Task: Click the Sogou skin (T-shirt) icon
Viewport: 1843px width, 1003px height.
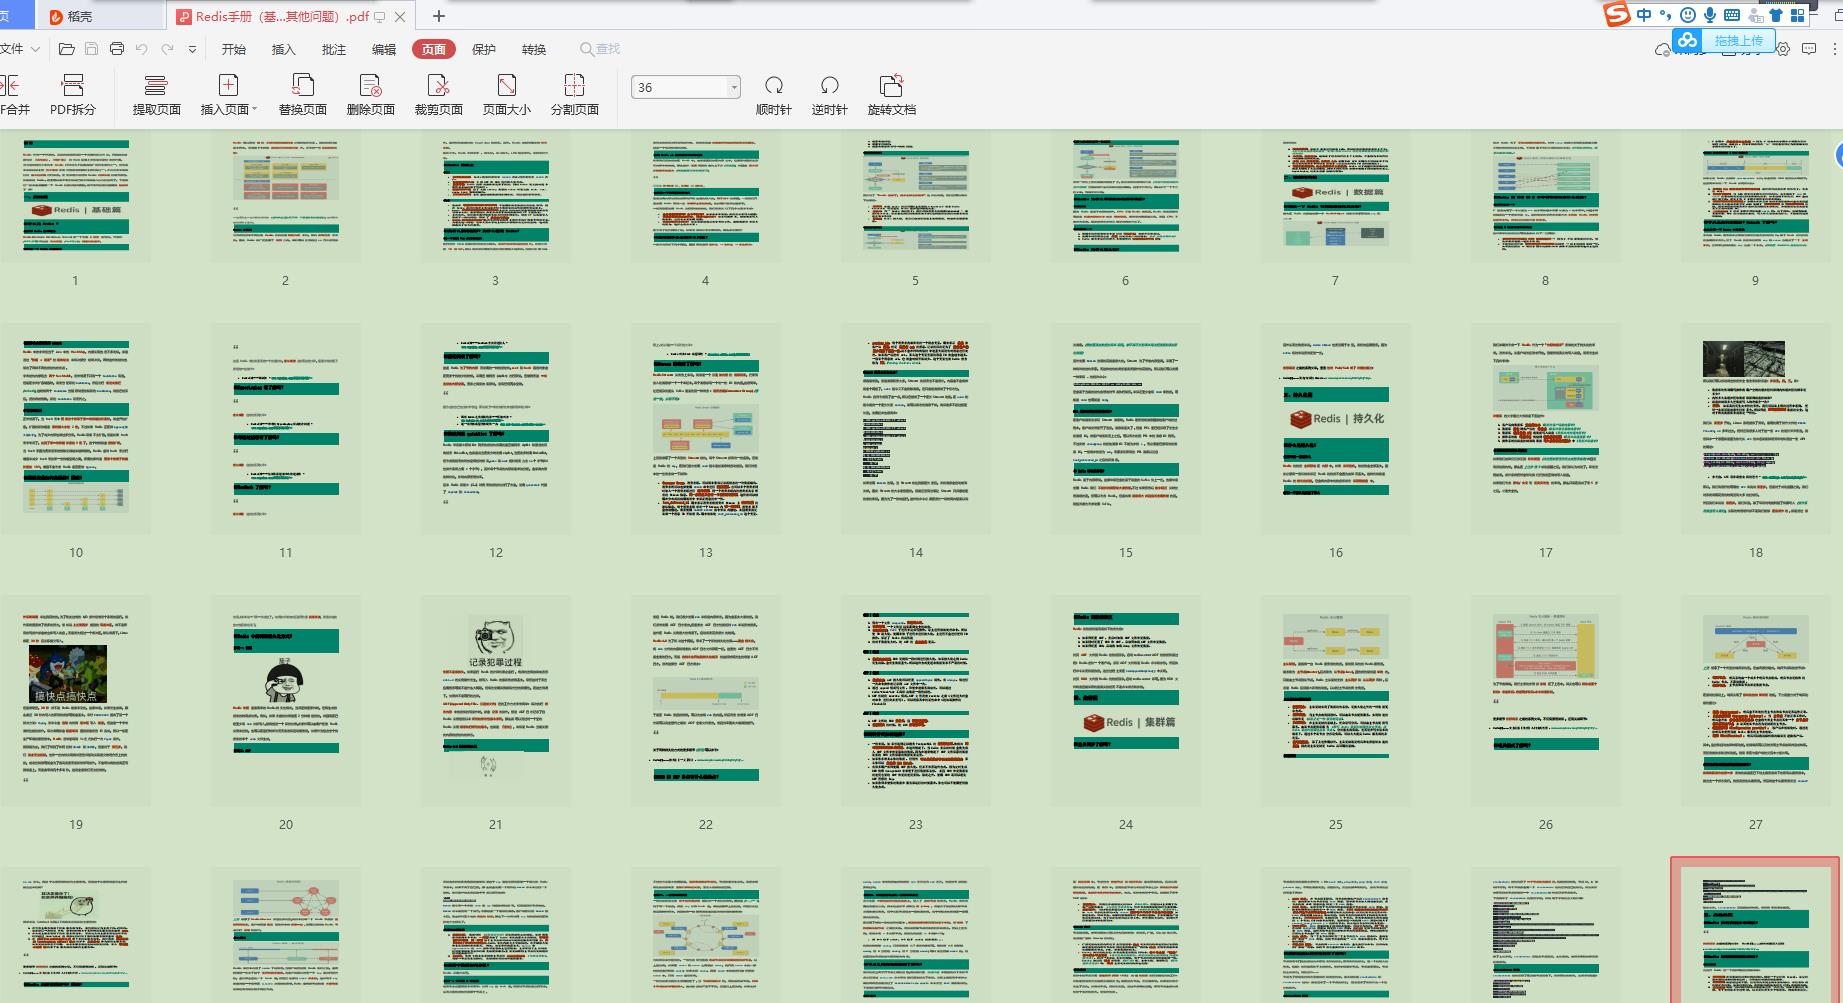Action: 1776,15
